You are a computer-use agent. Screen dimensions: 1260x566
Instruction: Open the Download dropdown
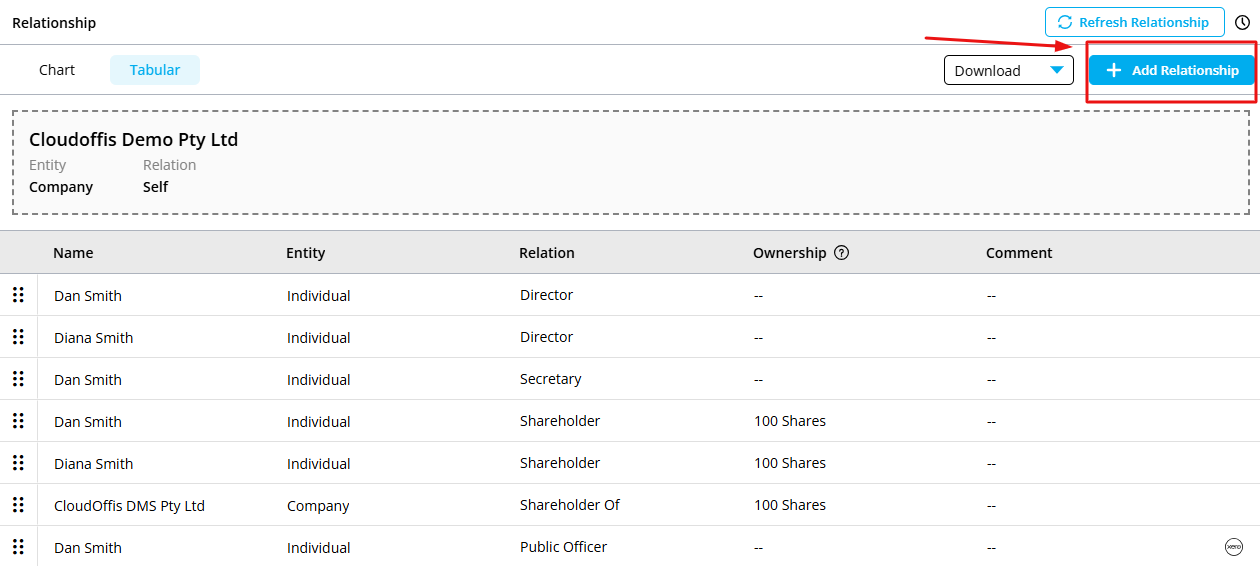tap(1008, 70)
